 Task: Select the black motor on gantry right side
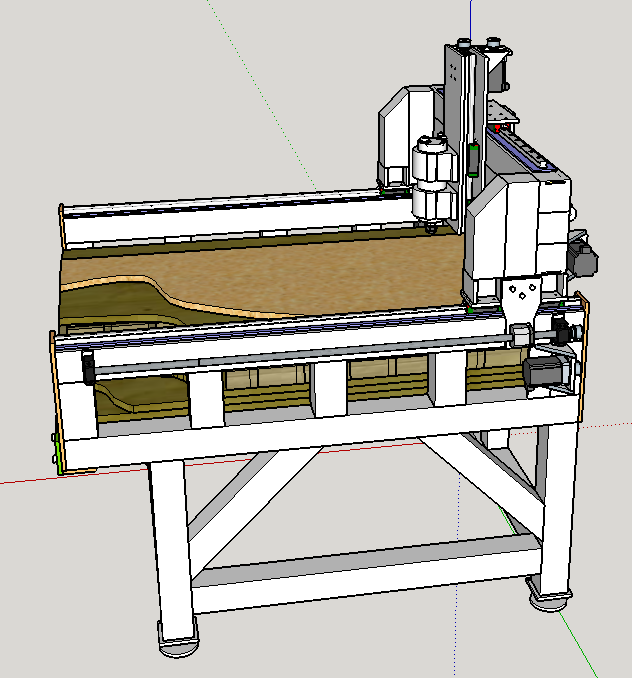point(581,257)
